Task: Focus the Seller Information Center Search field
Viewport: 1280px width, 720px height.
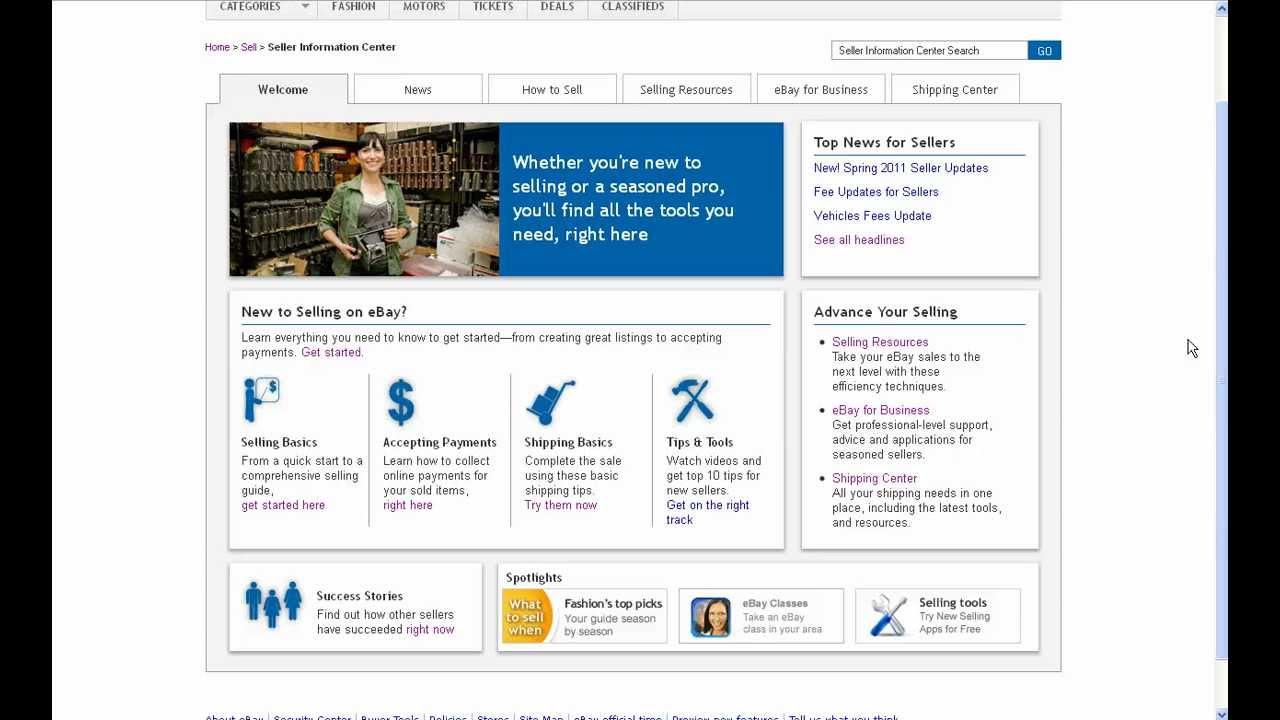Action: coord(929,50)
